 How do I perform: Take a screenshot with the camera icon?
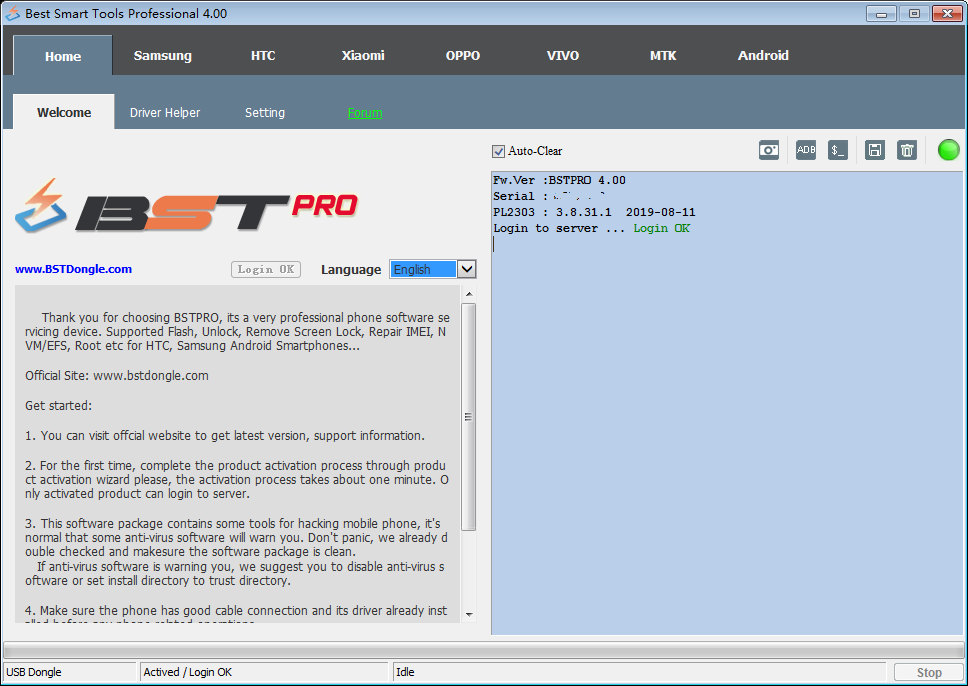tap(769, 150)
